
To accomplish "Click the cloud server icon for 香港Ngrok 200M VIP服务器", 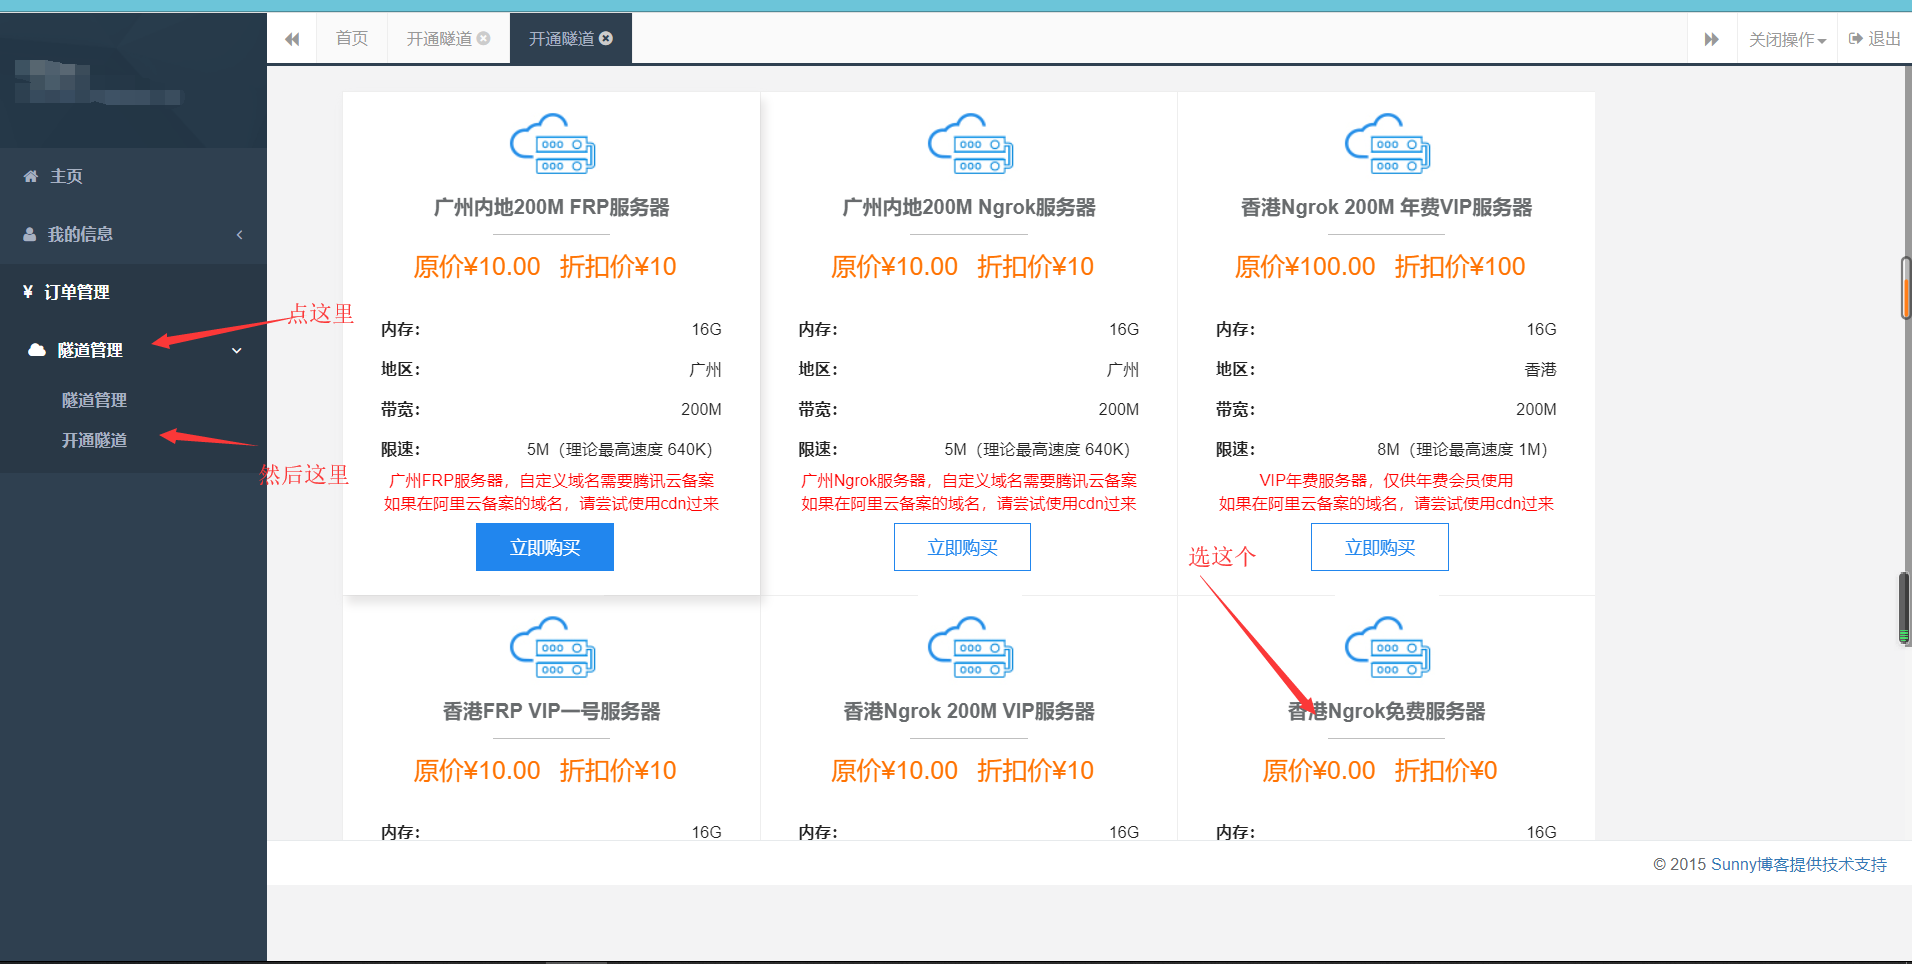I will (x=969, y=646).
